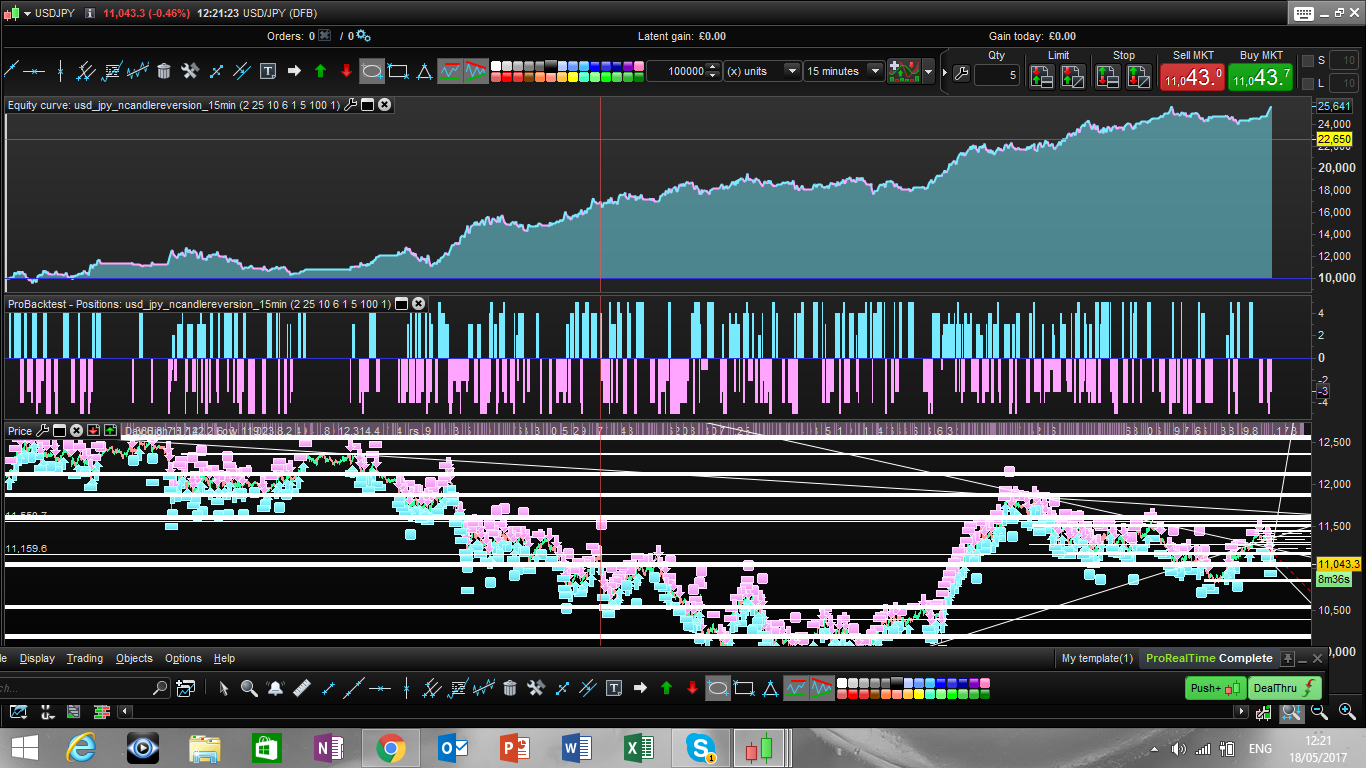Click the orders gear settings icon
Image resolution: width=1366 pixels, height=768 pixels.
tap(363, 36)
